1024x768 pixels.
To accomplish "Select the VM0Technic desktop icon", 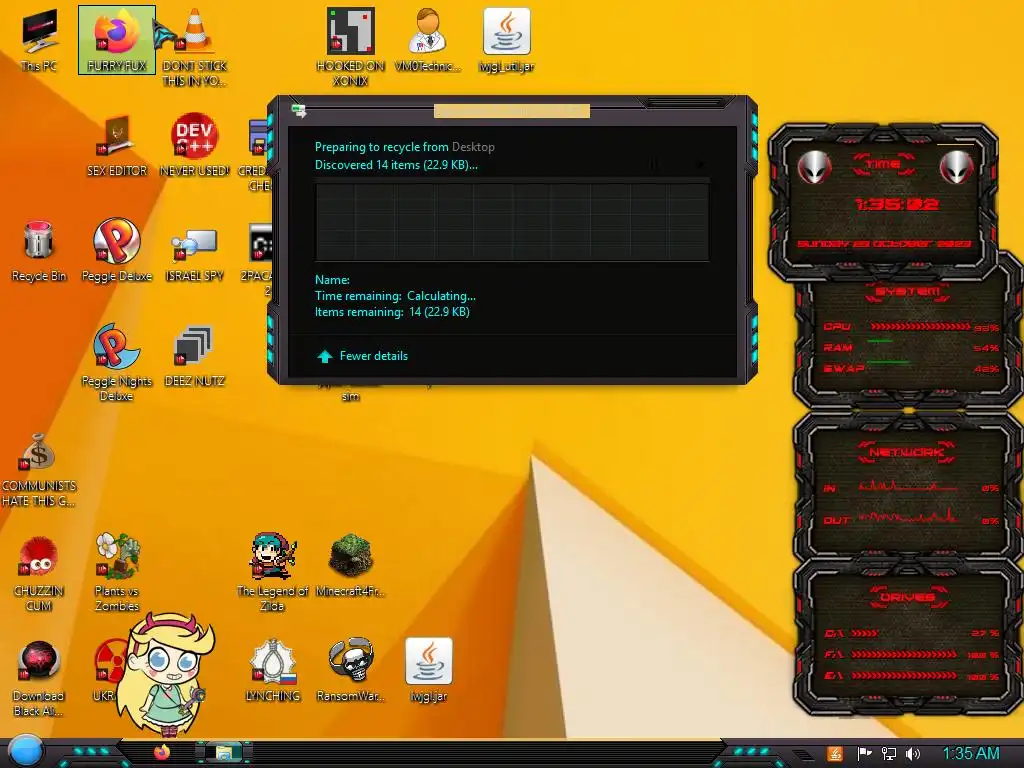I will pos(428,40).
